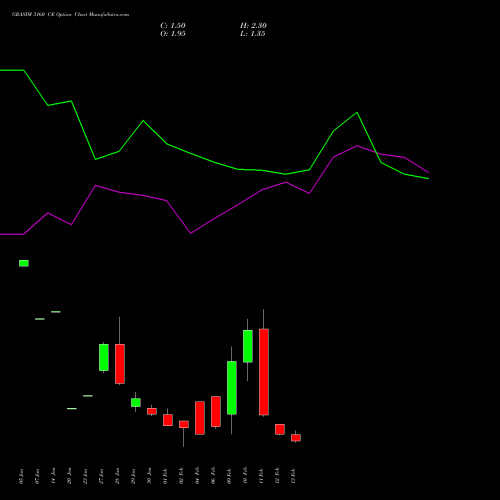Click the 07 Jan date label
This screenshot has width=500, height=500.
point(37,476)
